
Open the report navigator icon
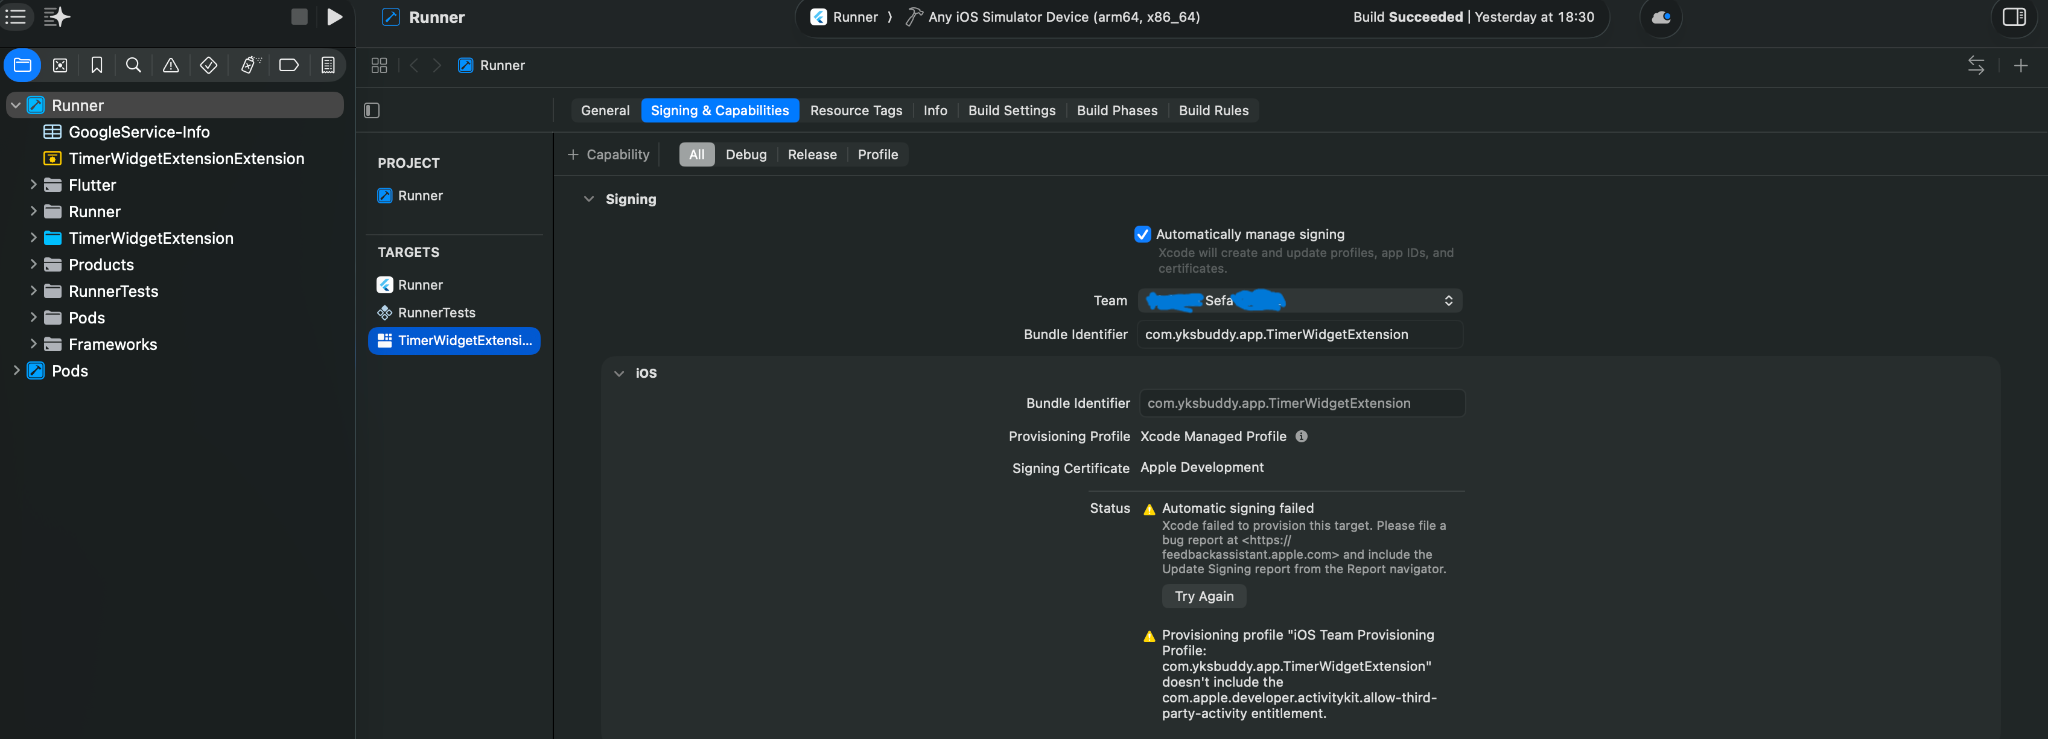[x=327, y=65]
